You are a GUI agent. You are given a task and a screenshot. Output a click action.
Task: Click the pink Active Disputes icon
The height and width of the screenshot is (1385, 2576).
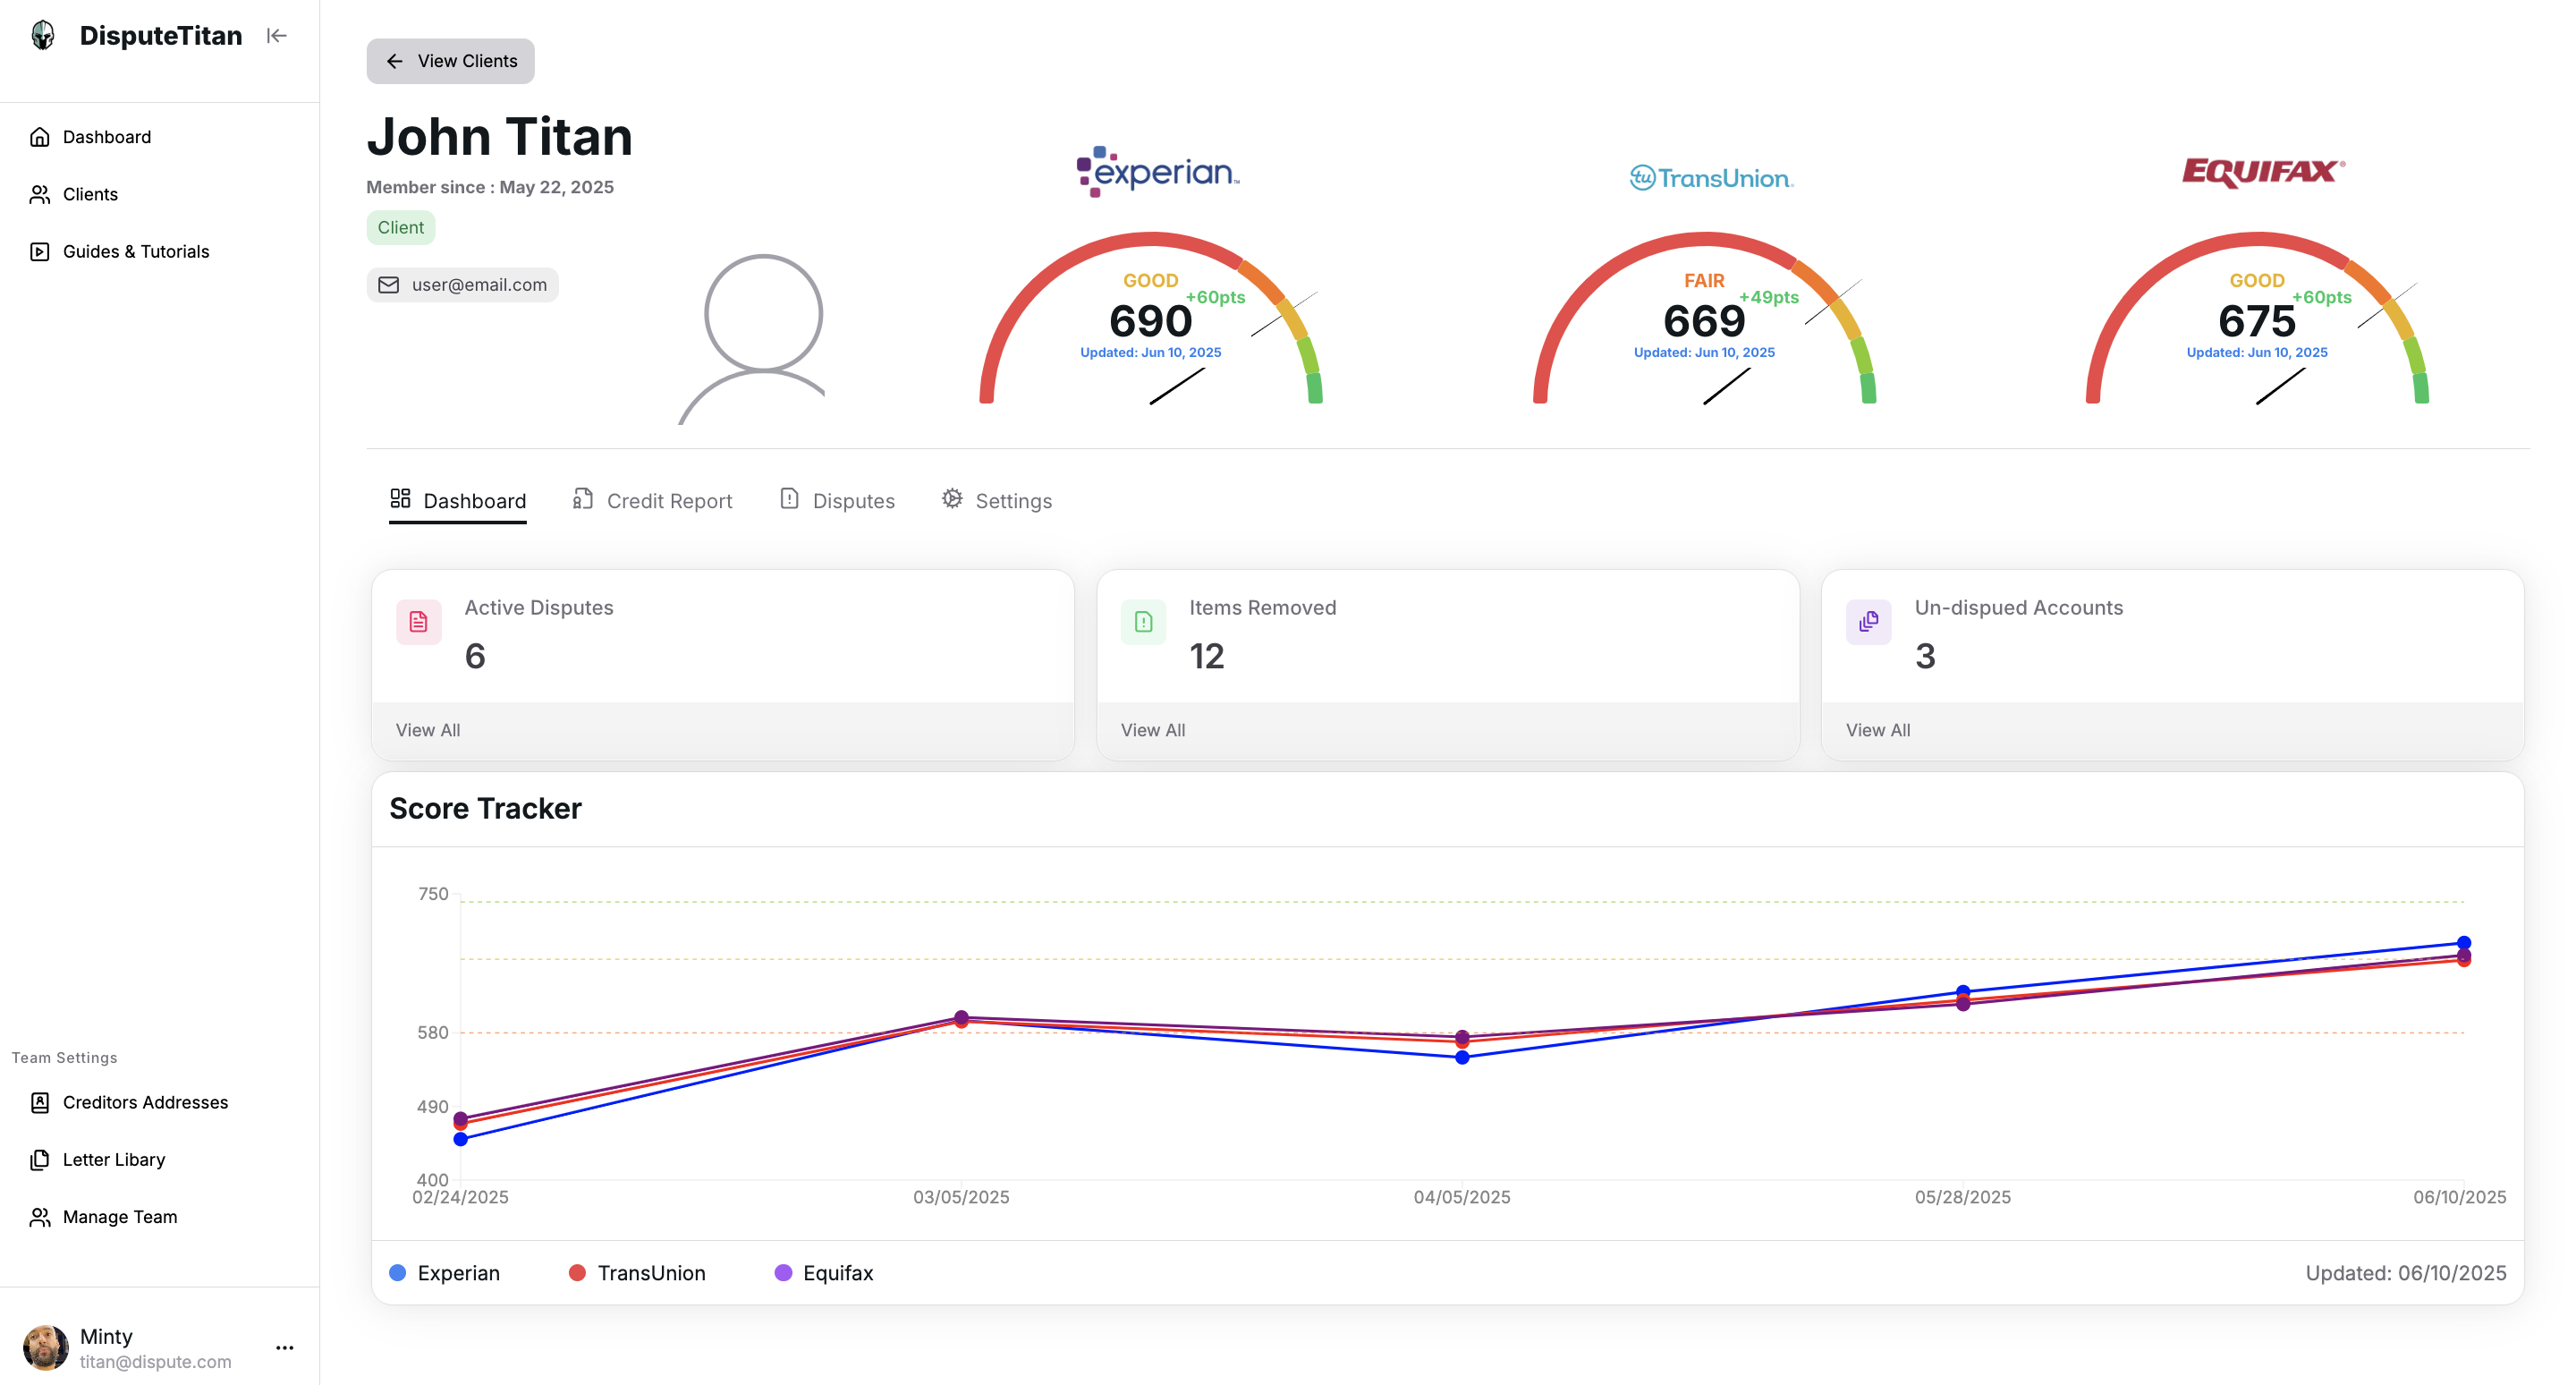tap(419, 622)
